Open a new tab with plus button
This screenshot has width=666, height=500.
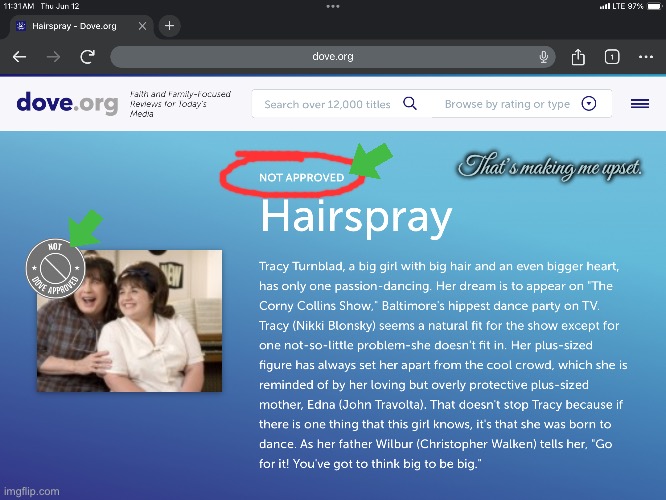(x=169, y=26)
